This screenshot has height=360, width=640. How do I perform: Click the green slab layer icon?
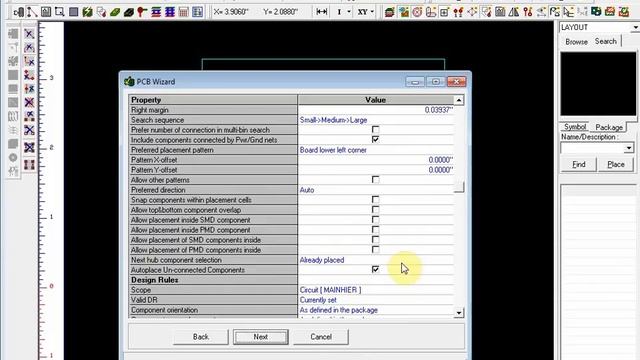115,12
